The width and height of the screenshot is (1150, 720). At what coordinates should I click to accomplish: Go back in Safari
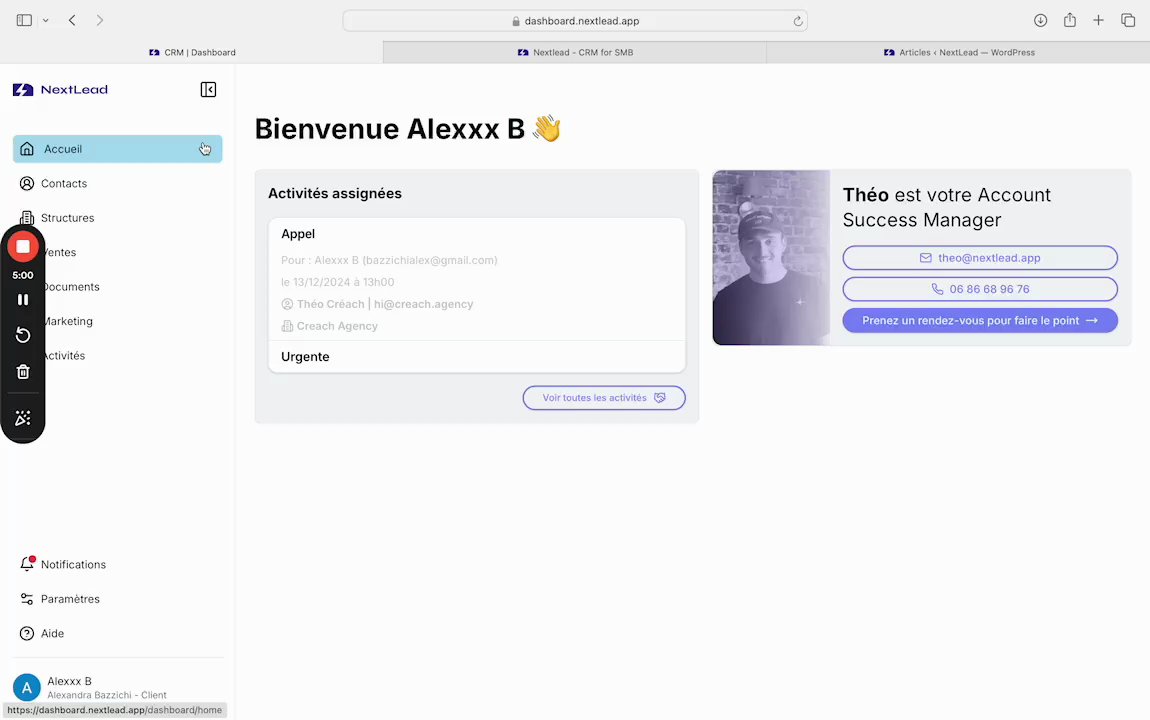pyautogui.click(x=72, y=21)
